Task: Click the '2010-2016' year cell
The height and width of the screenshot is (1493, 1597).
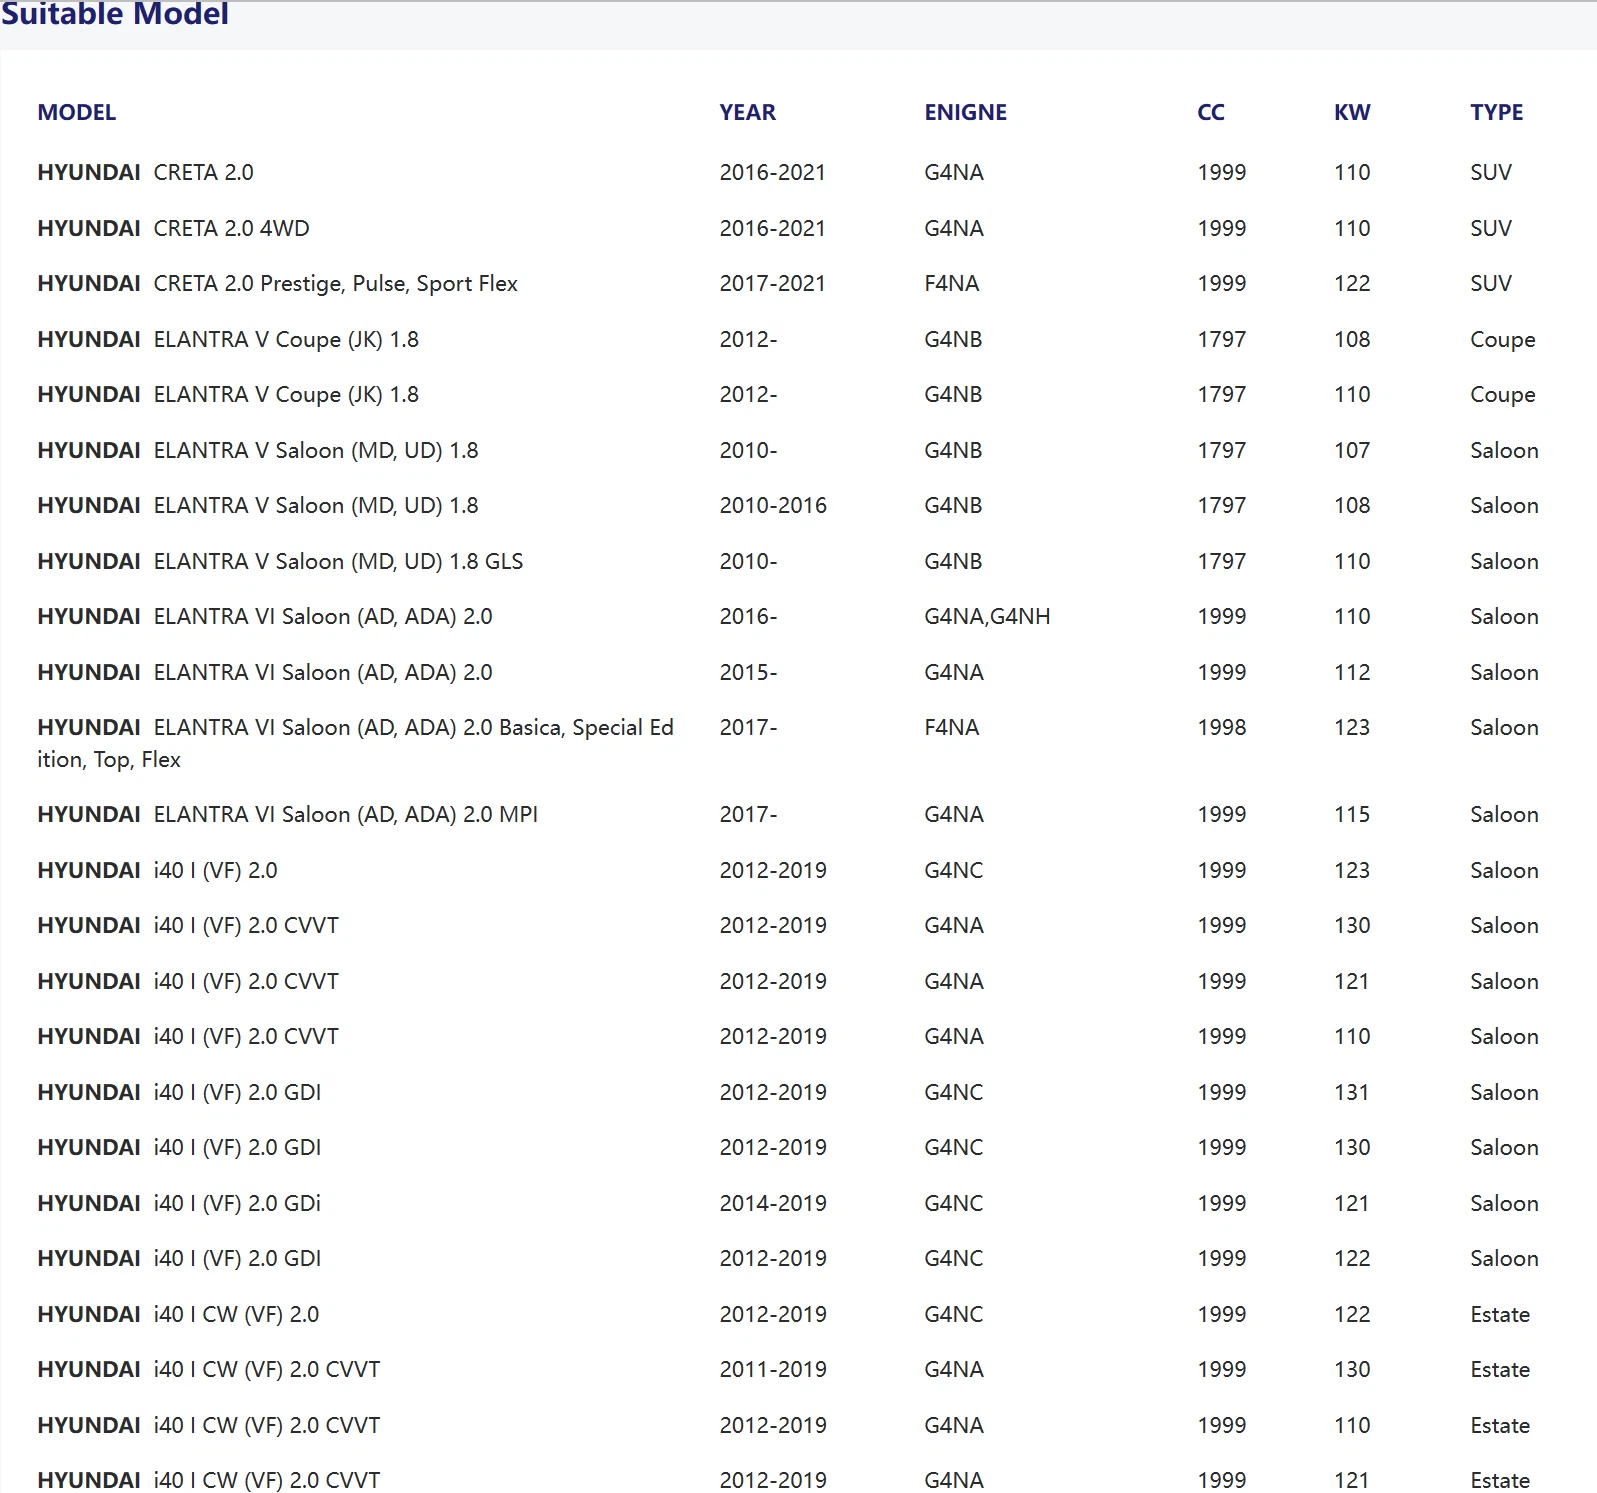Action: point(773,506)
